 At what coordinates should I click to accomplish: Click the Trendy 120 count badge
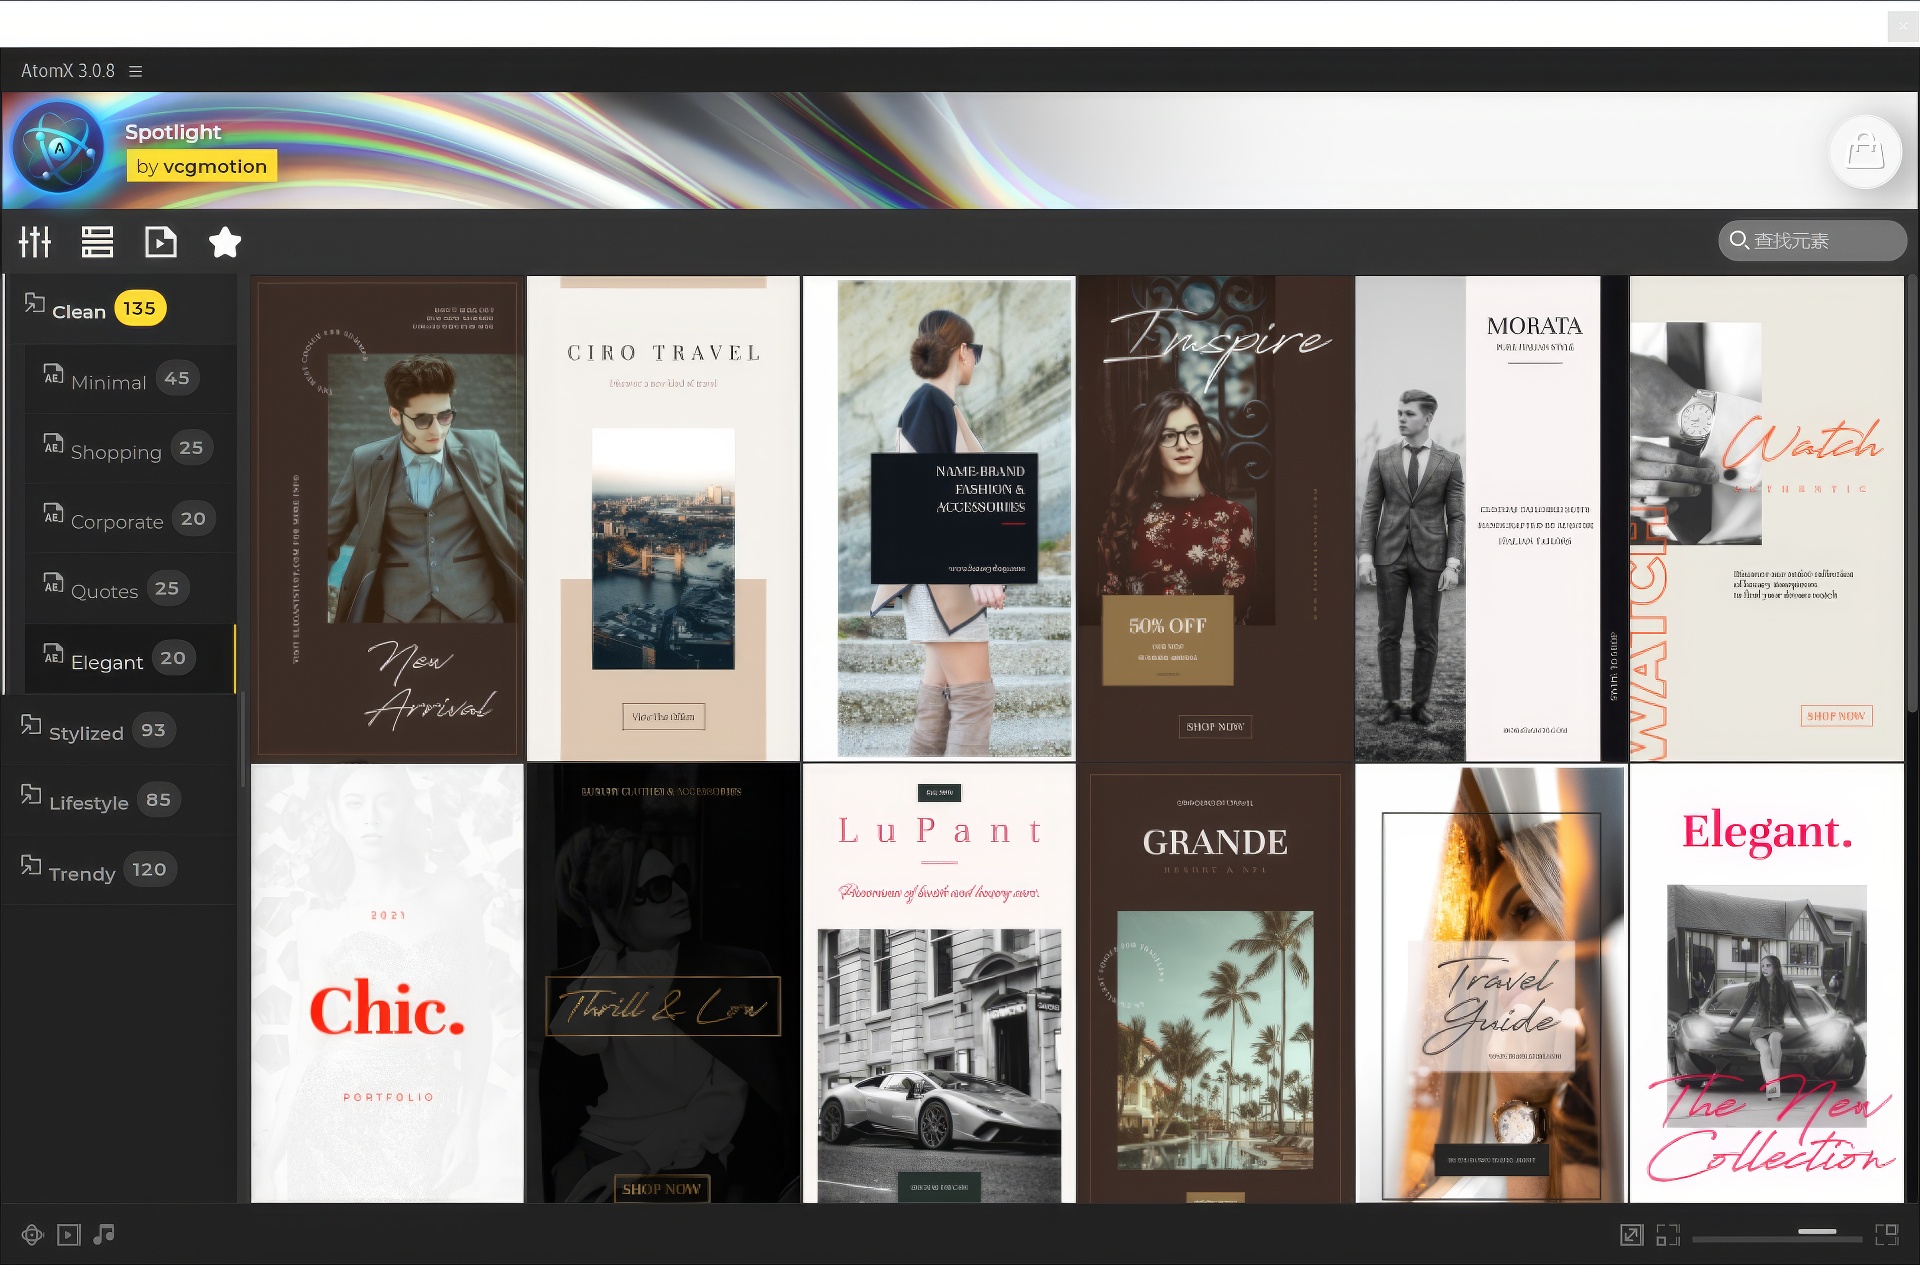pos(150,870)
